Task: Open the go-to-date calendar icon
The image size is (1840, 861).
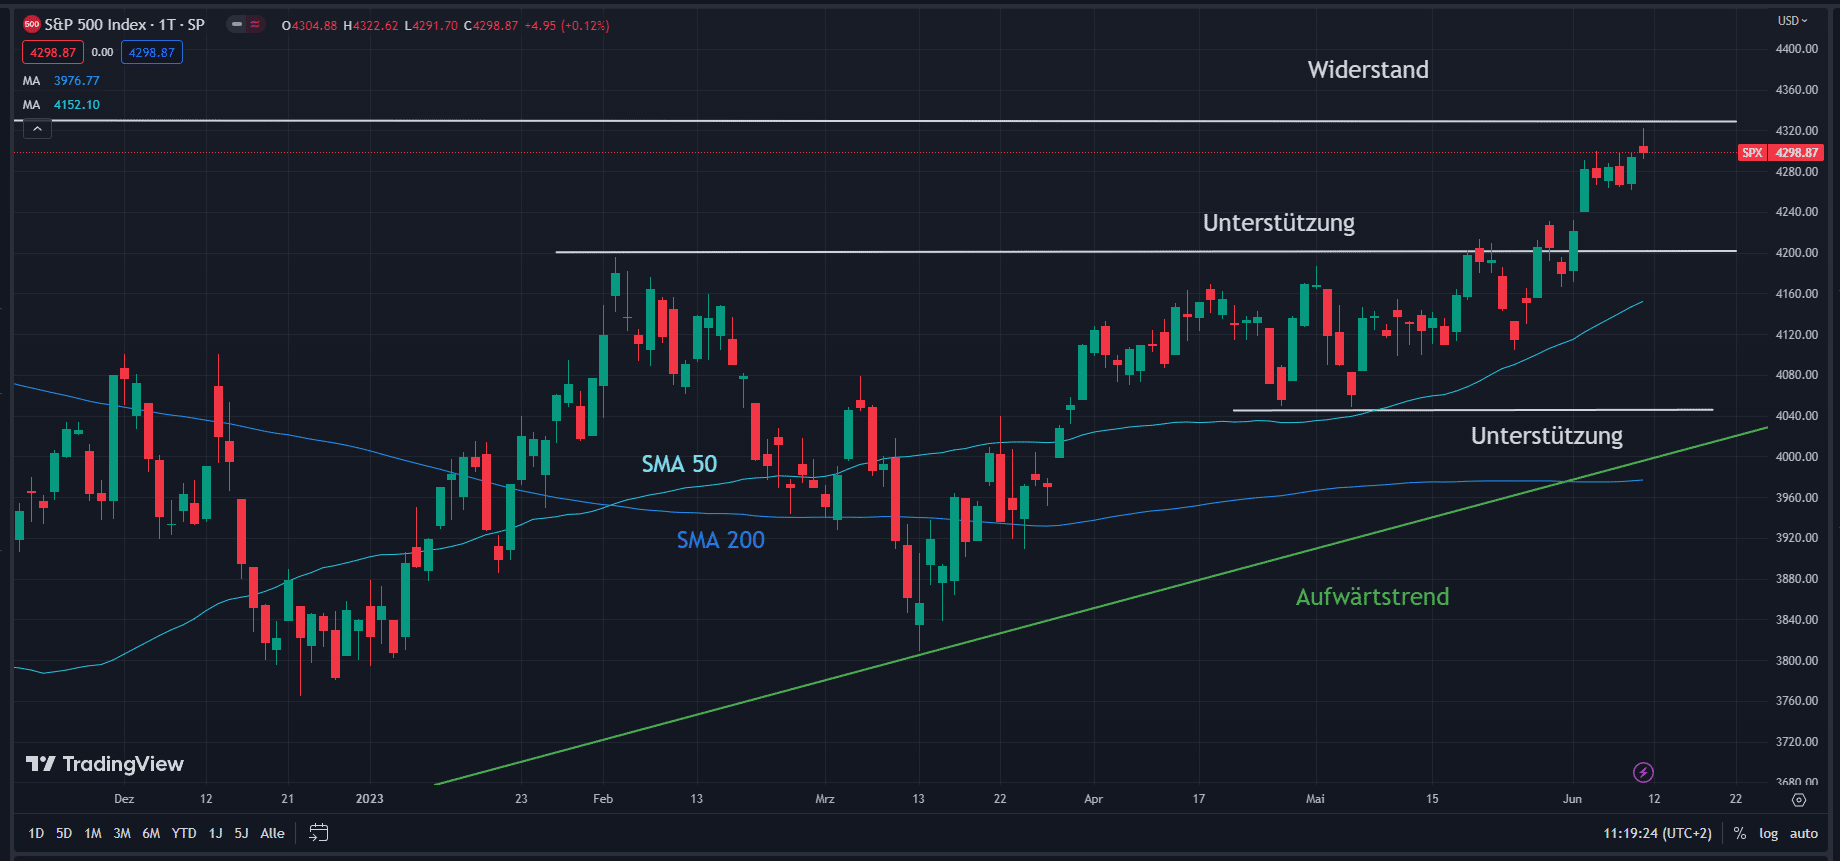Action: click(319, 832)
